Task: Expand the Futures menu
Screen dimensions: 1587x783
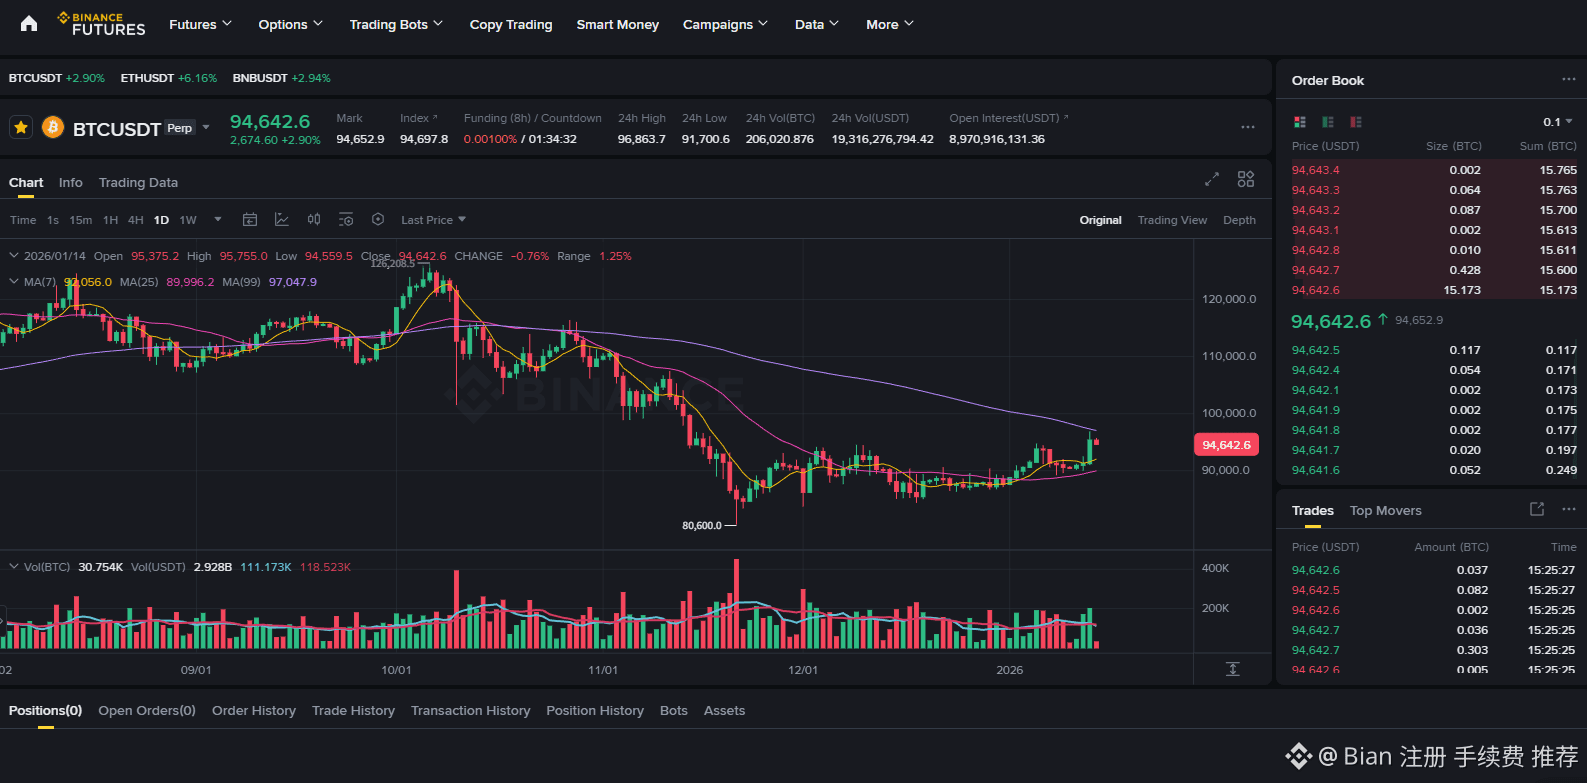Action: coord(200,24)
